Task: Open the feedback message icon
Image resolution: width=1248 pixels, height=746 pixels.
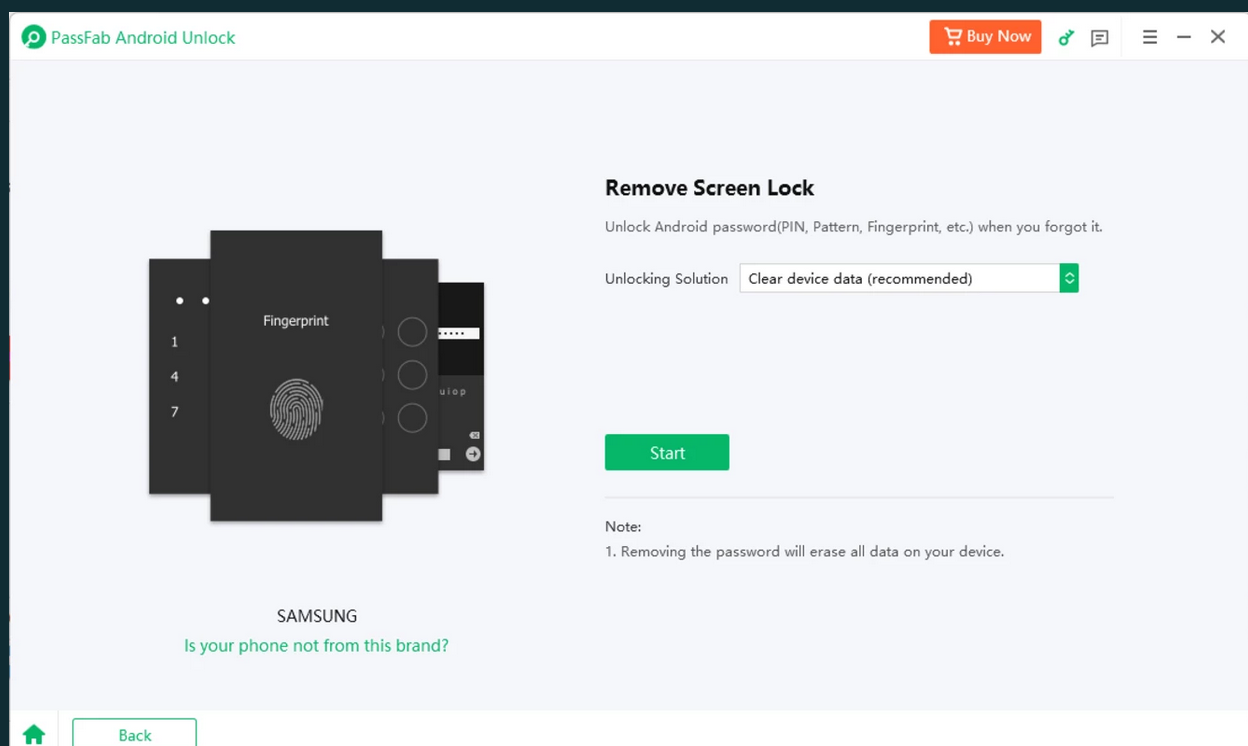Action: (x=1100, y=38)
